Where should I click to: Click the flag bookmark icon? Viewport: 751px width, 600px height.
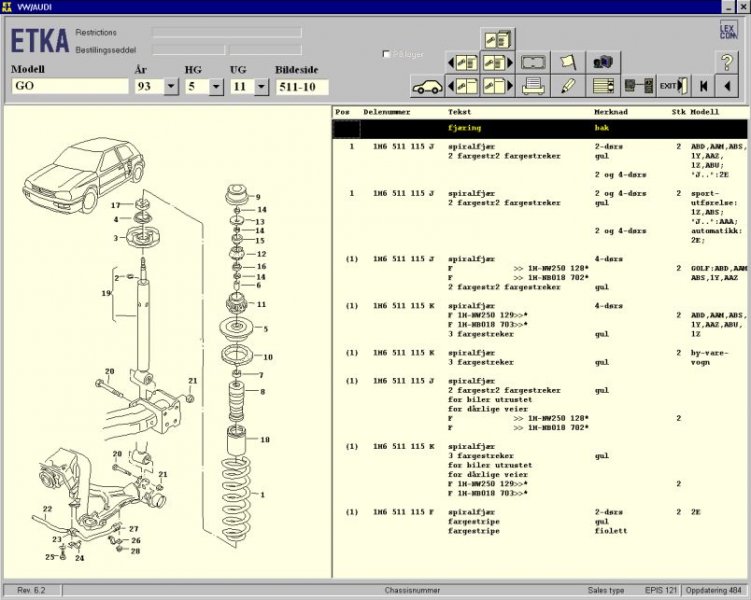[x=567, y=62]
